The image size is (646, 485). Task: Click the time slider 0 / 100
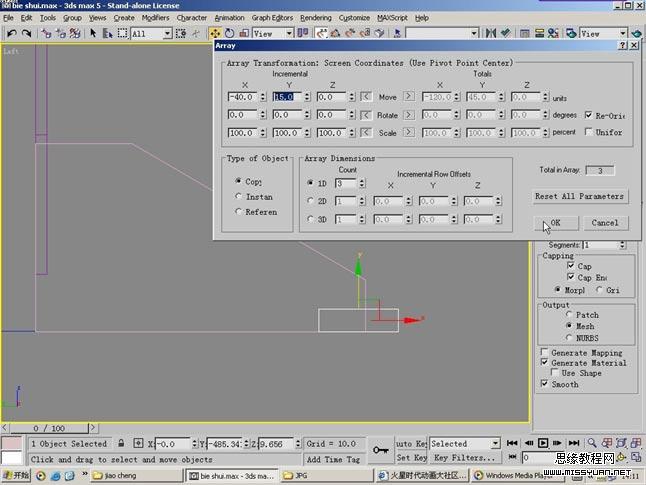point(49,428)
